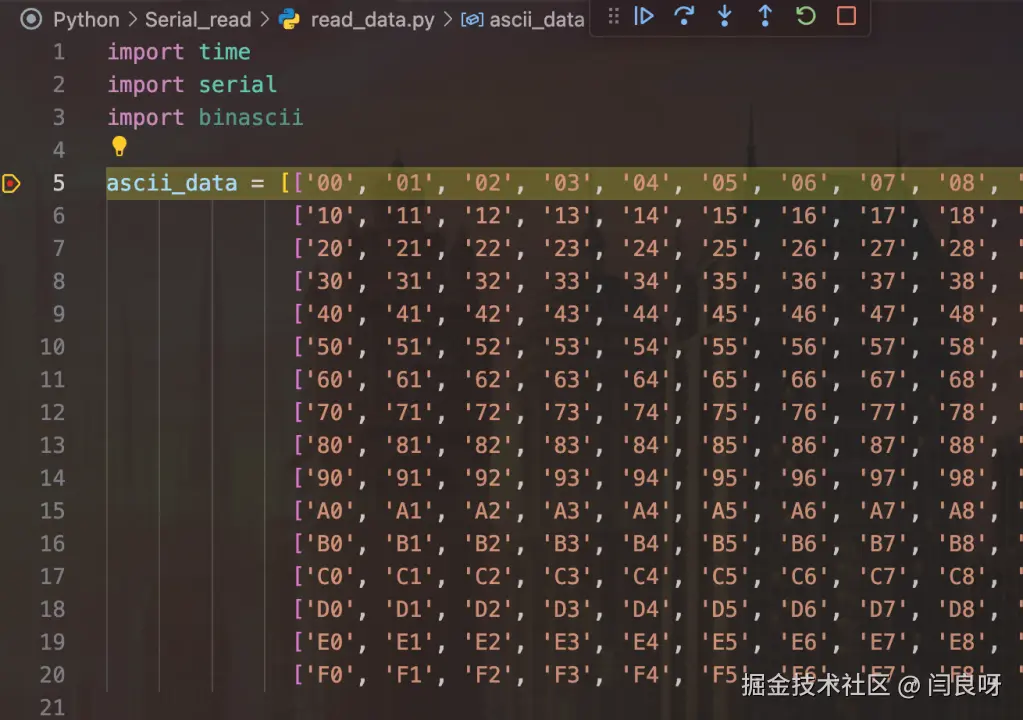The height and width of the screenshot is (720, 1023).
Task: Click the 'A5' string on line 15
Action: pos(725,511)
